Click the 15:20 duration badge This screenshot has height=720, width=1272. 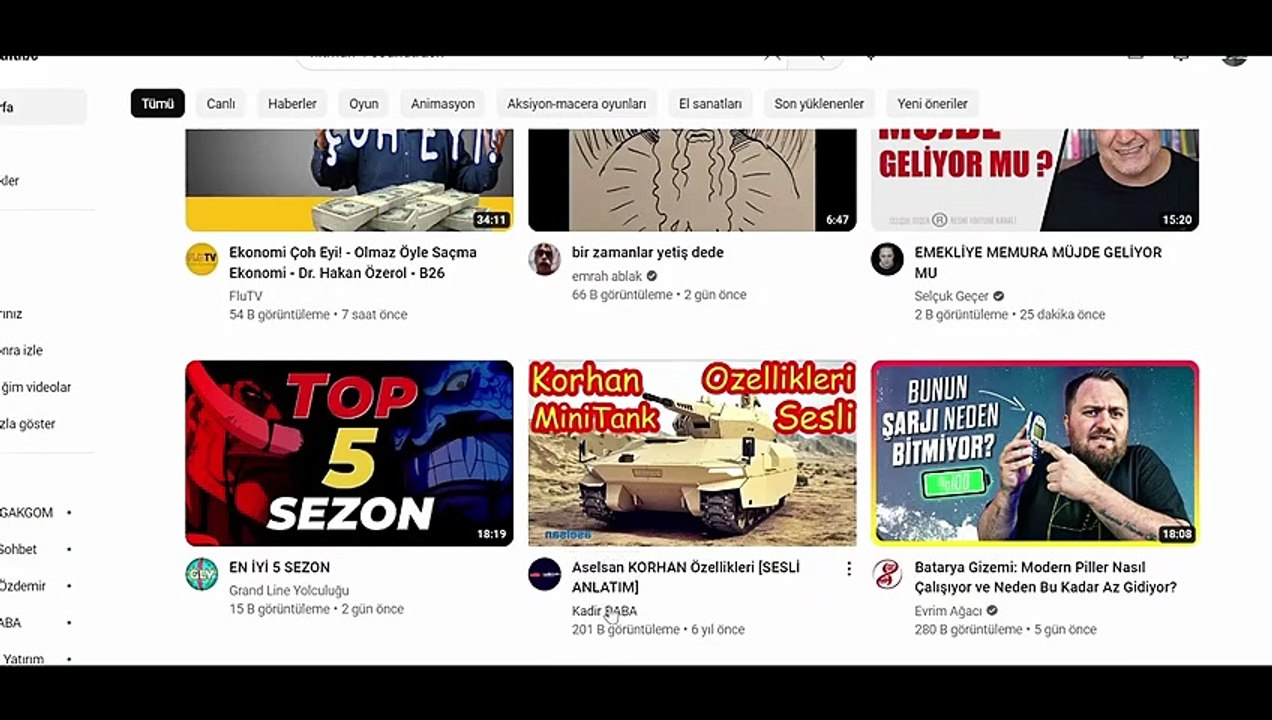(x=1177, y=219)
